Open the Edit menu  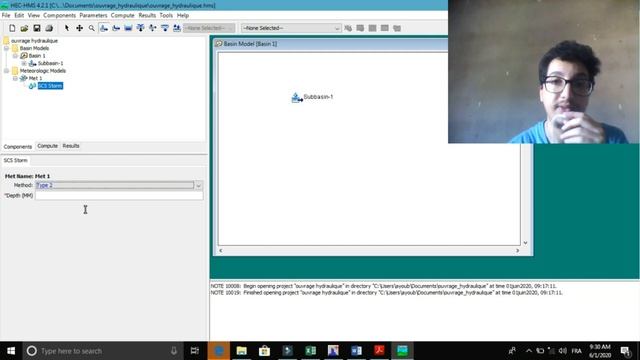click(19, 16)
